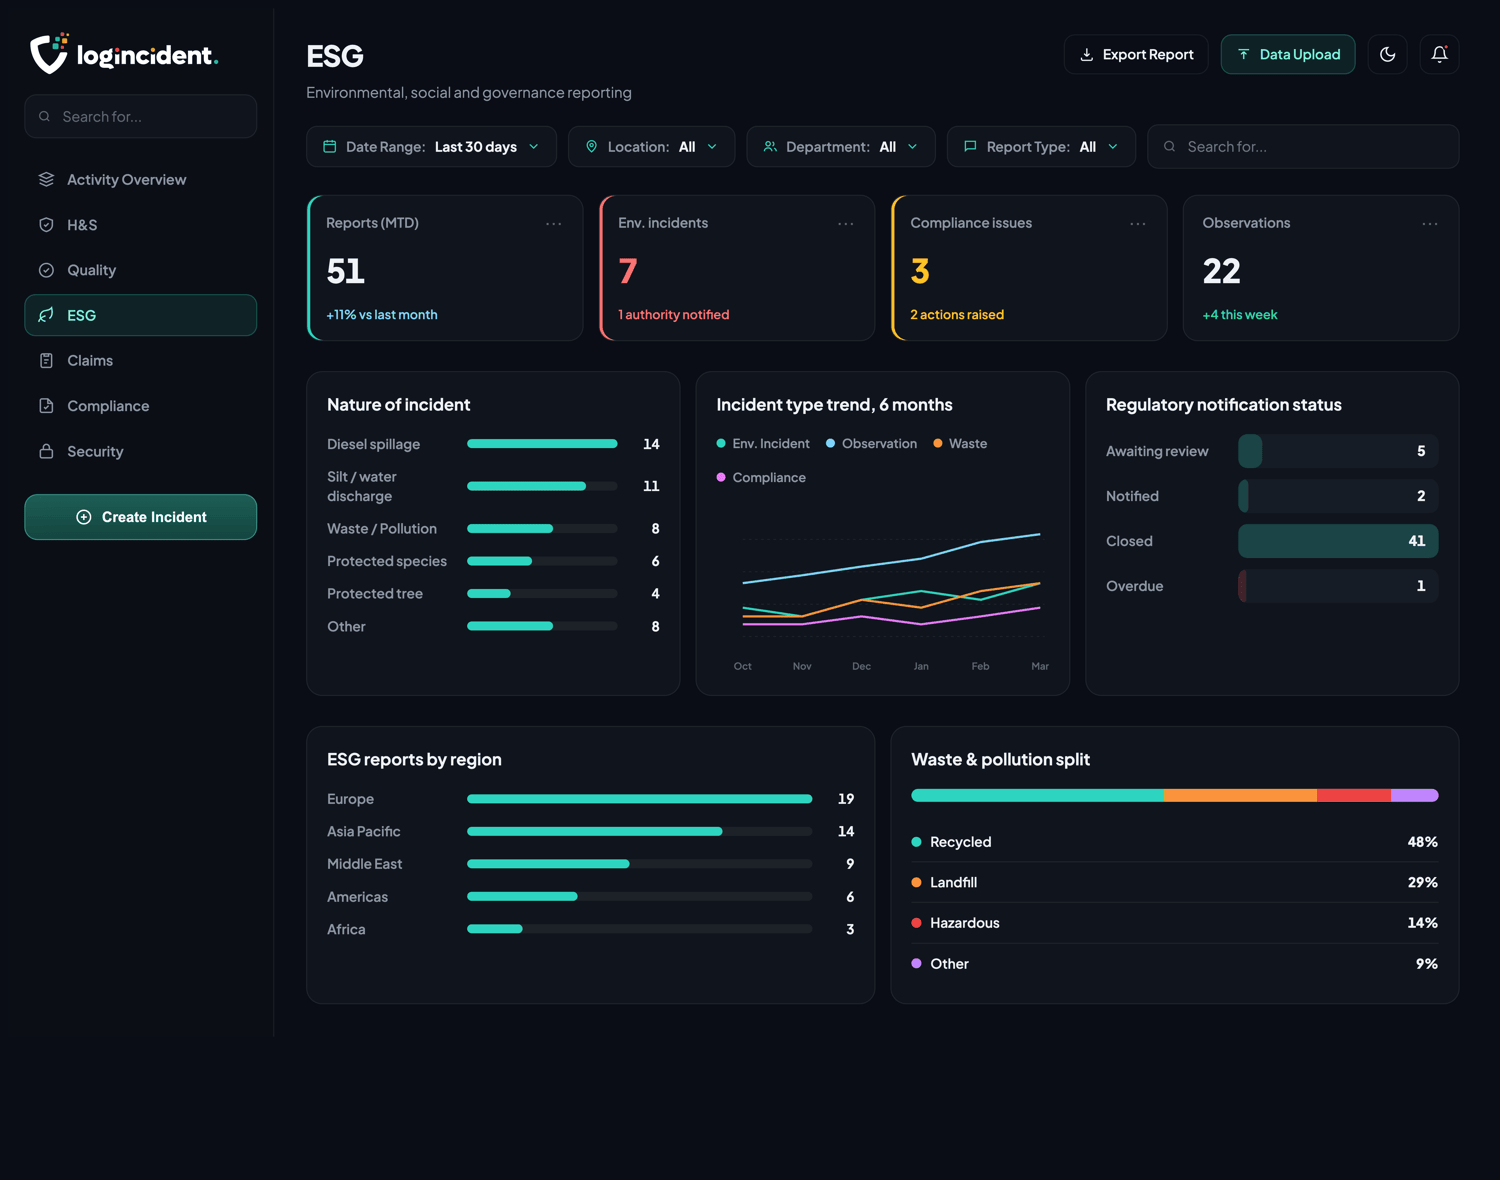Select the ESG menu item
The width and height of the screenshot is (1500, 1180).
coord(141,315)
